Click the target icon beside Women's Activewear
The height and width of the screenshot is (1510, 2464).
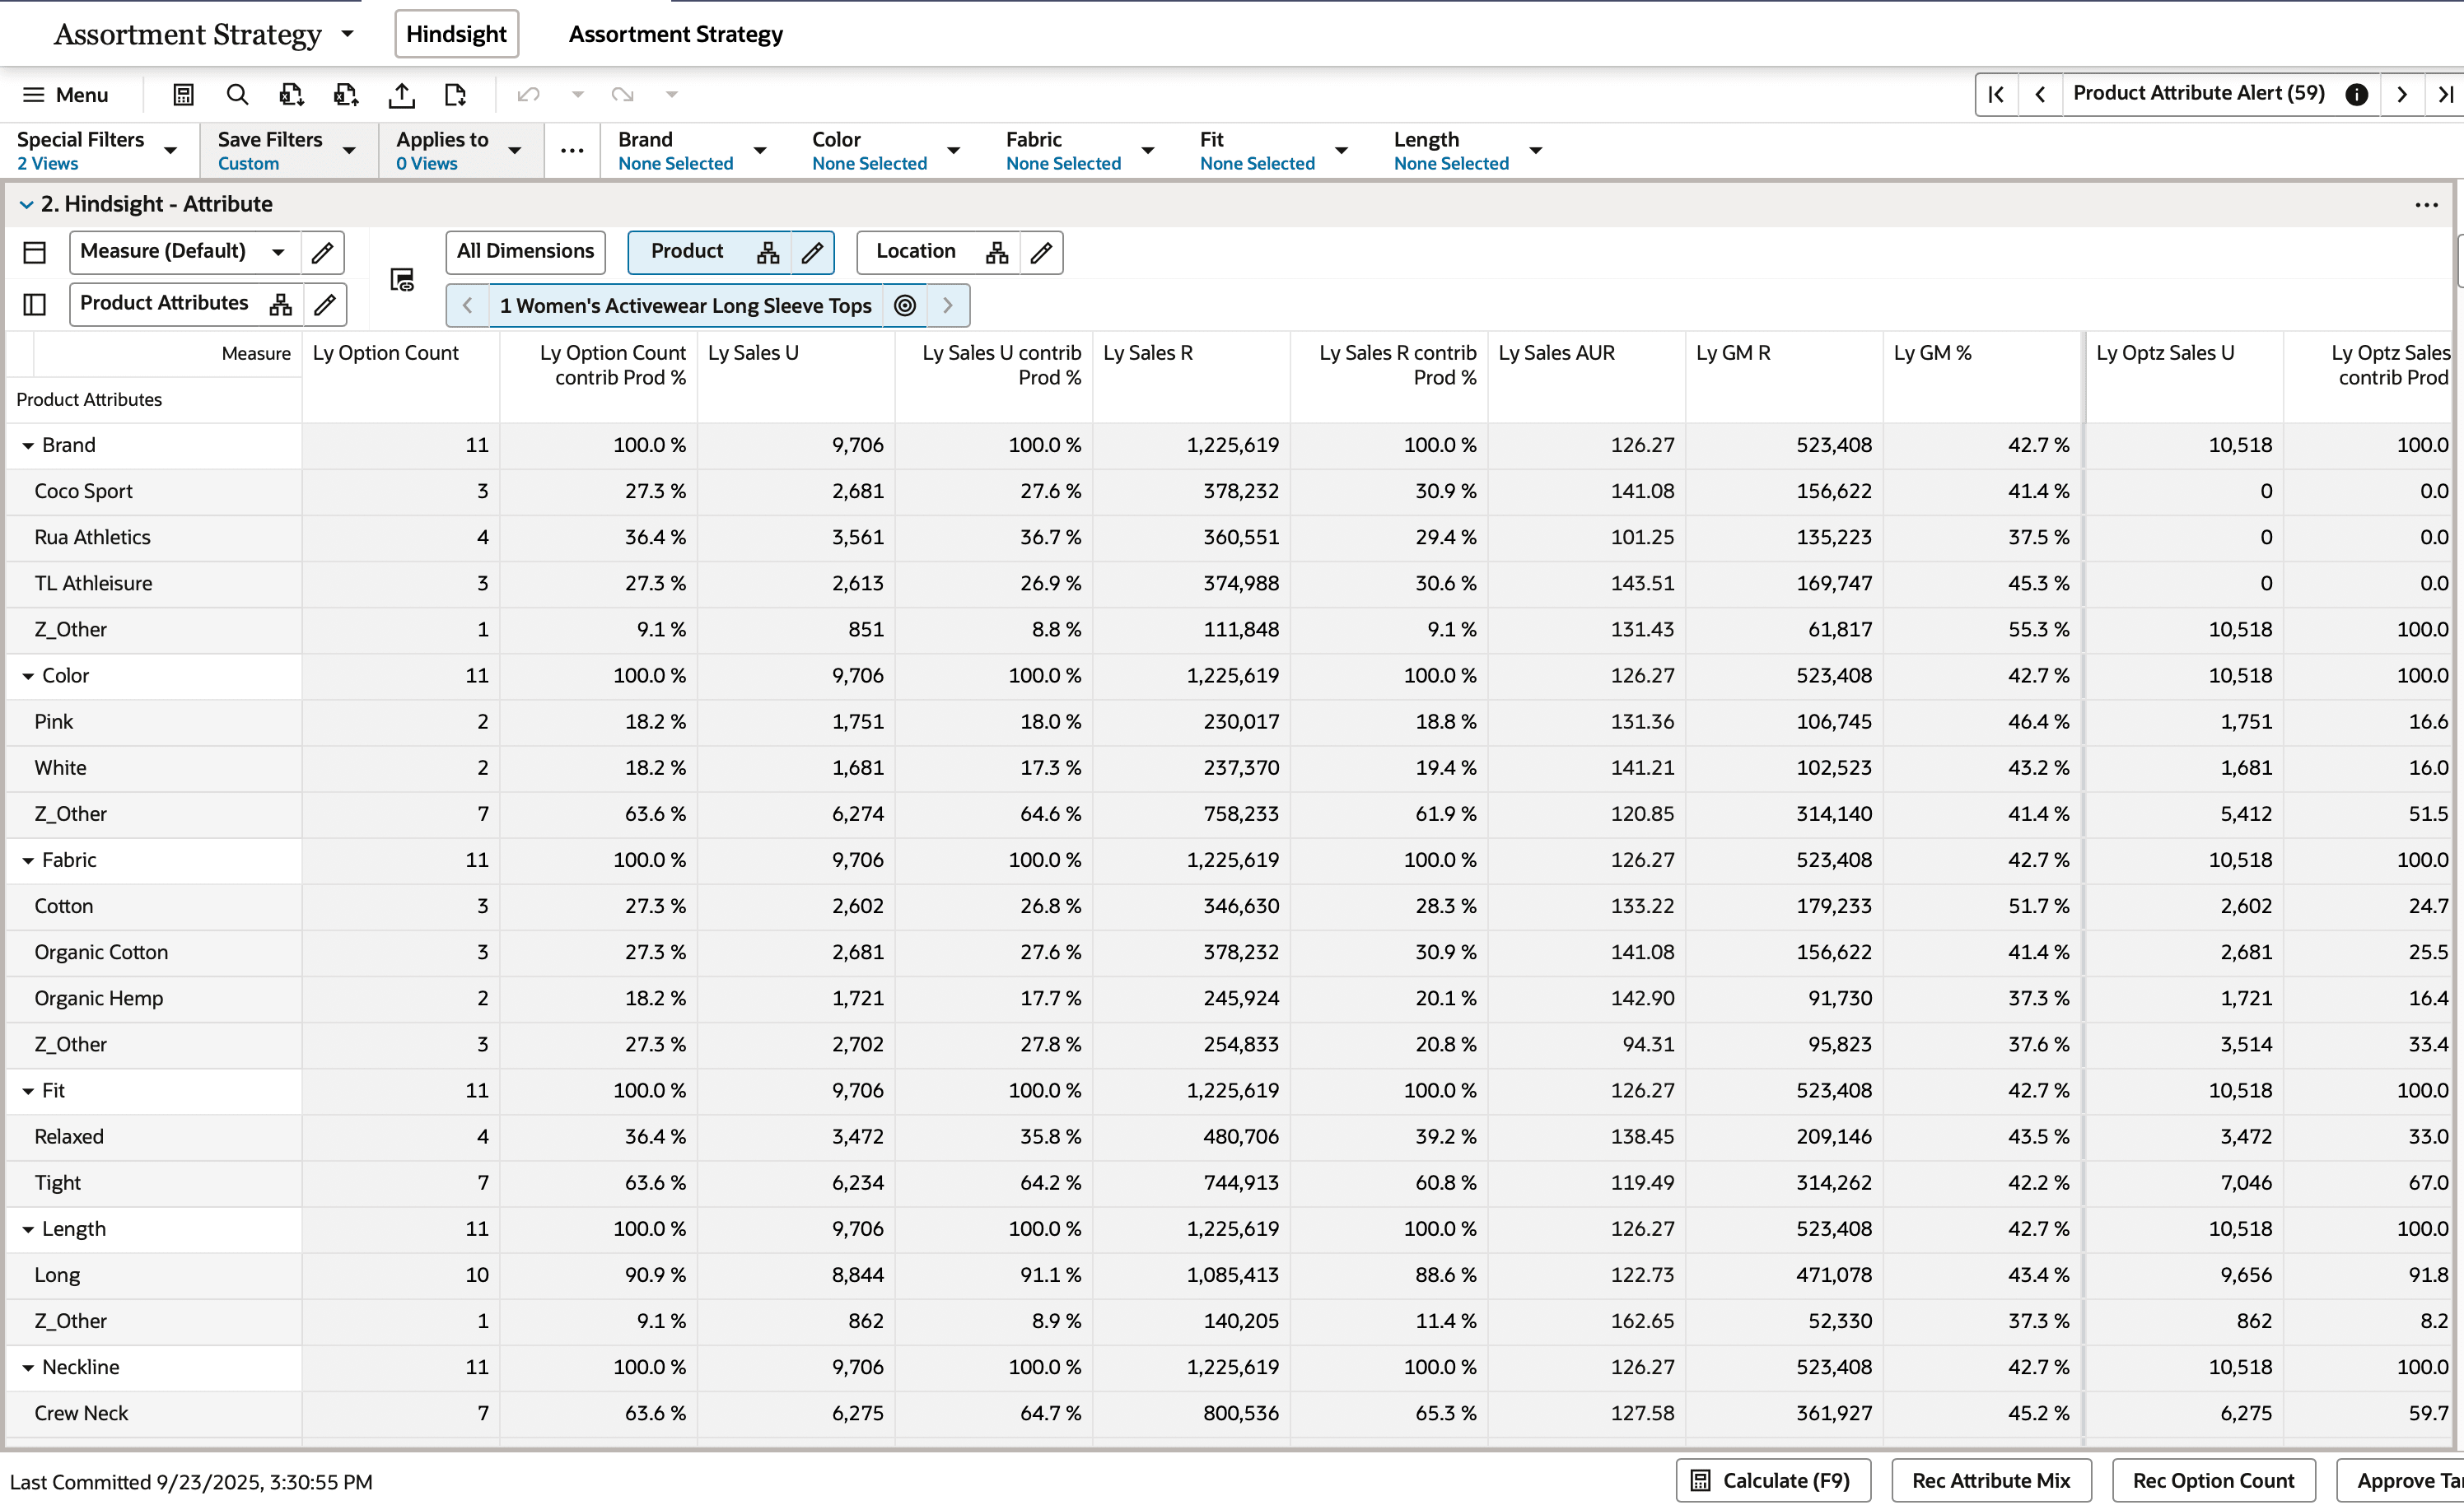(x=904, y=305)
